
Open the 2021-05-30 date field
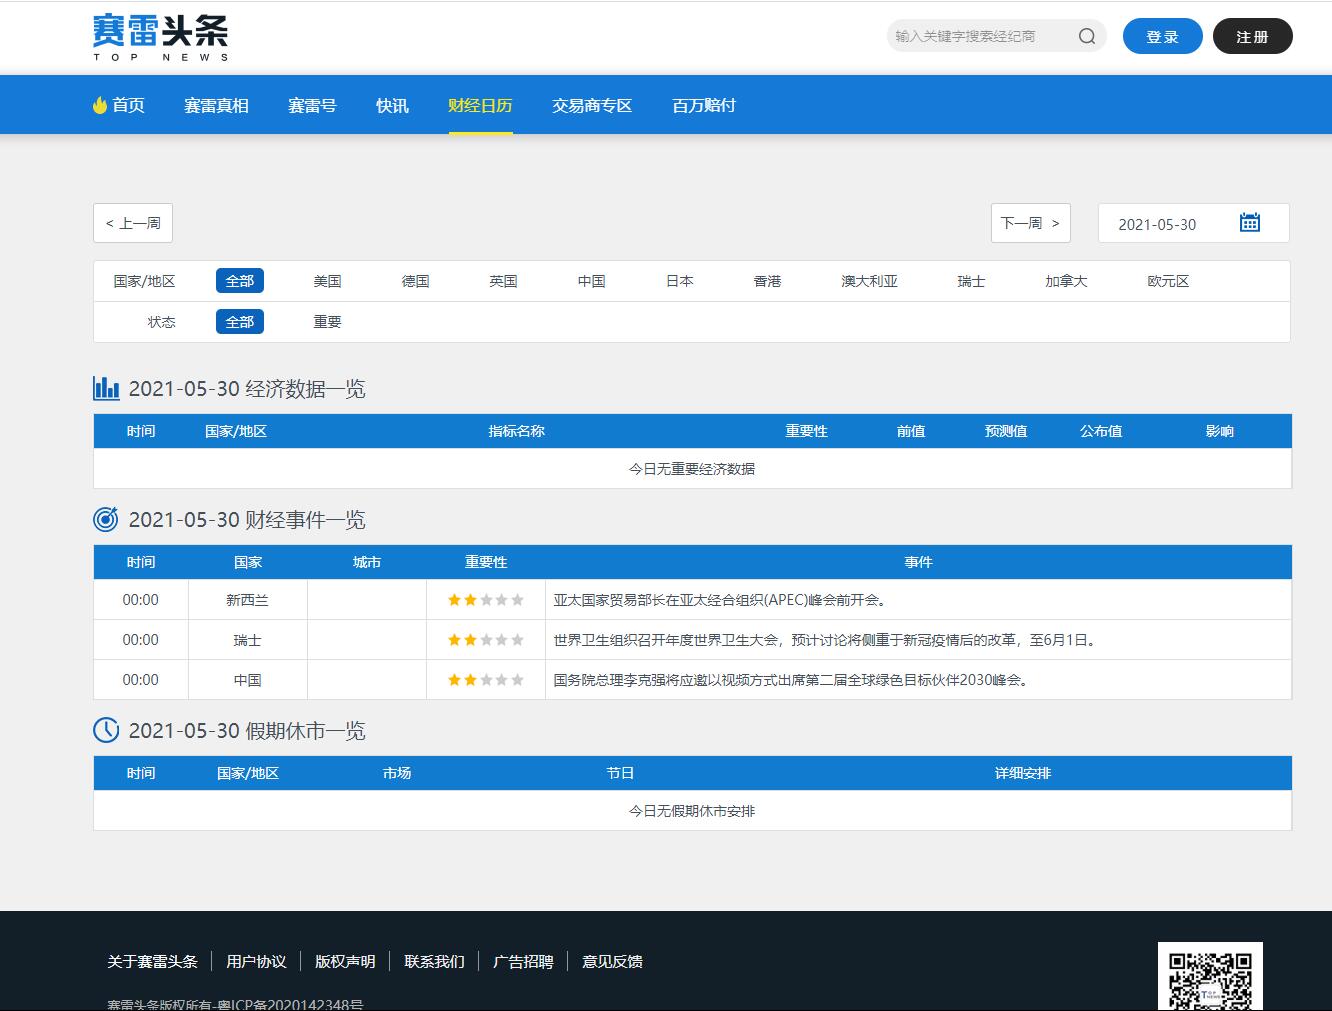coord(1157,224)
